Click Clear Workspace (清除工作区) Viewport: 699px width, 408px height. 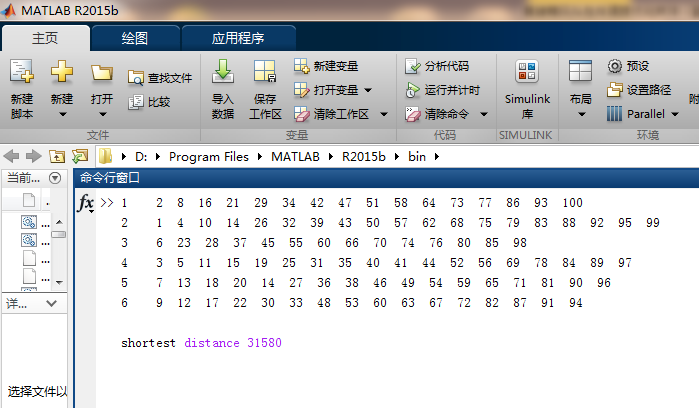331,114
